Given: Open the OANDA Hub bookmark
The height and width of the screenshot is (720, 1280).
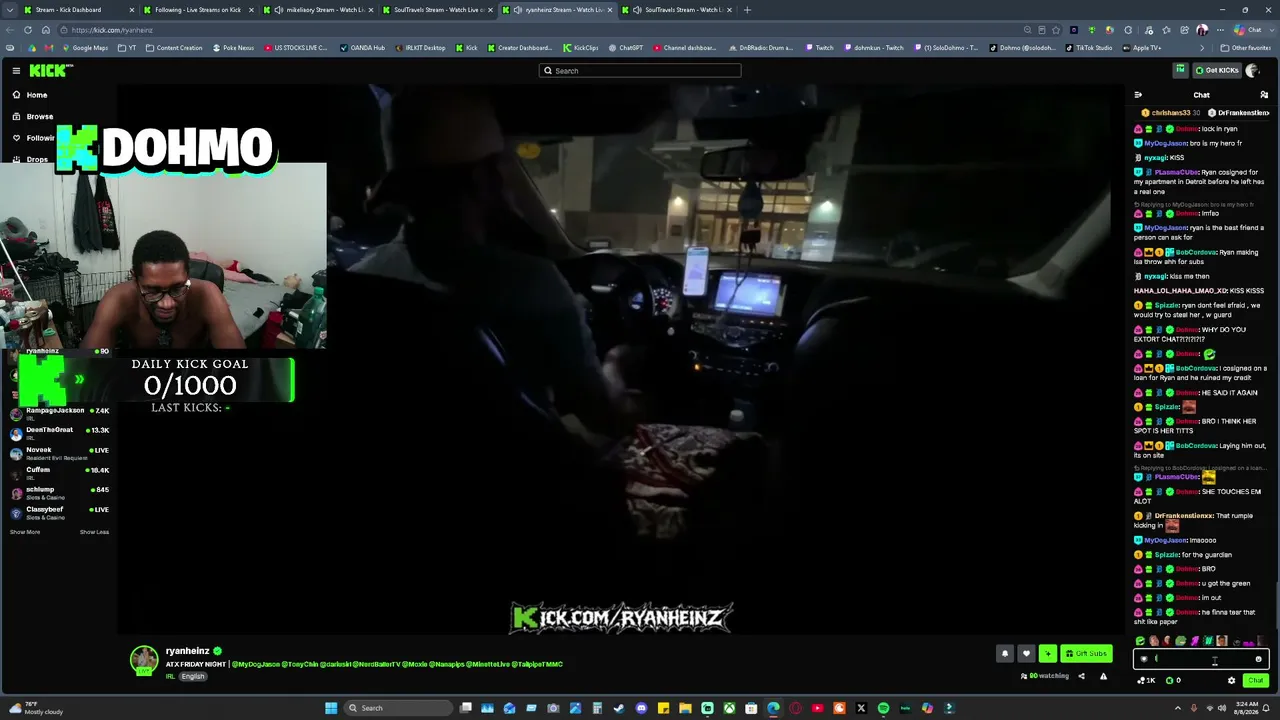Looking at the screenshot, I should pos(362,48).
